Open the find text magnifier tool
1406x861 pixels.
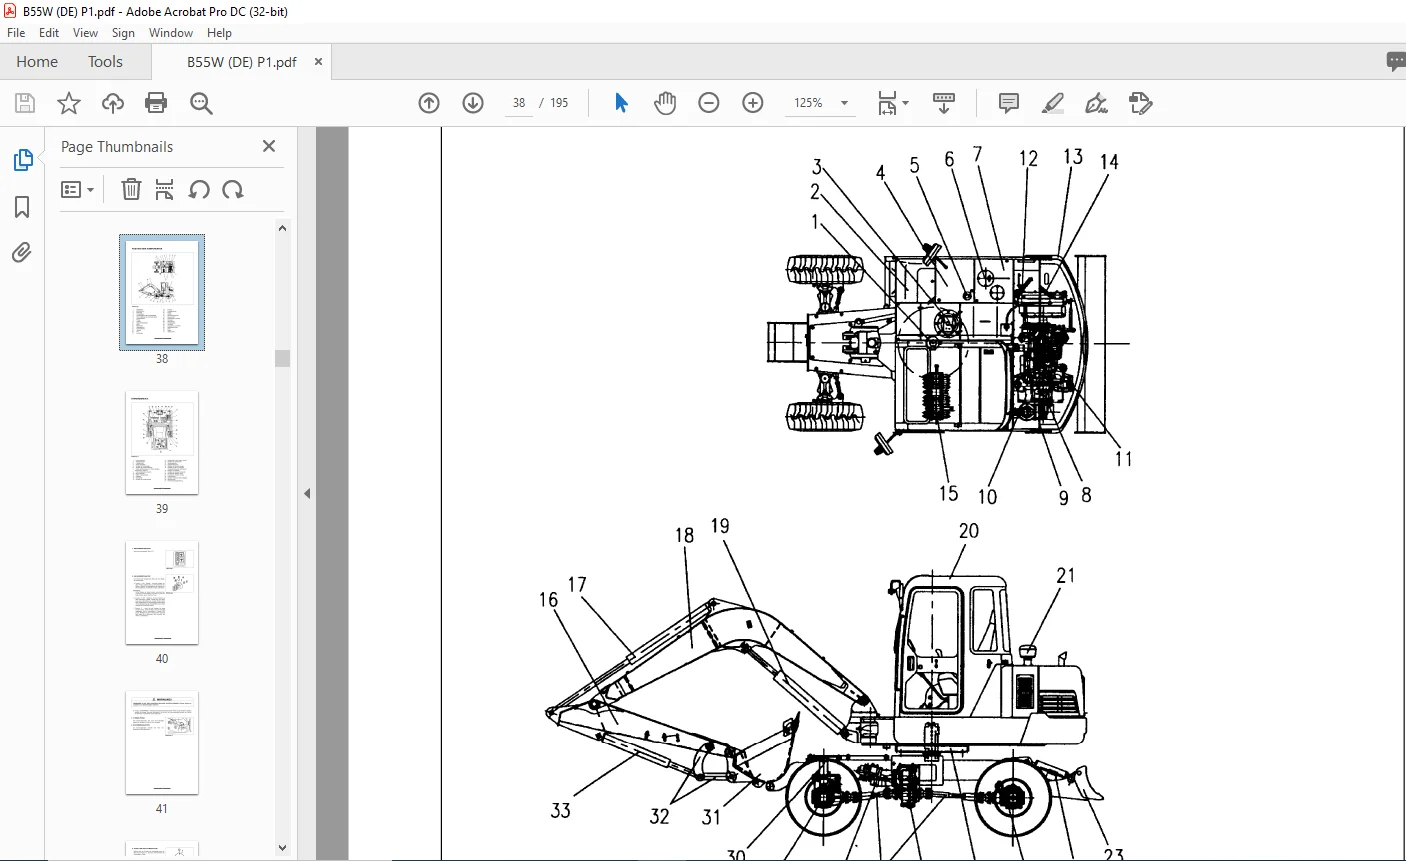coord(201,103)
